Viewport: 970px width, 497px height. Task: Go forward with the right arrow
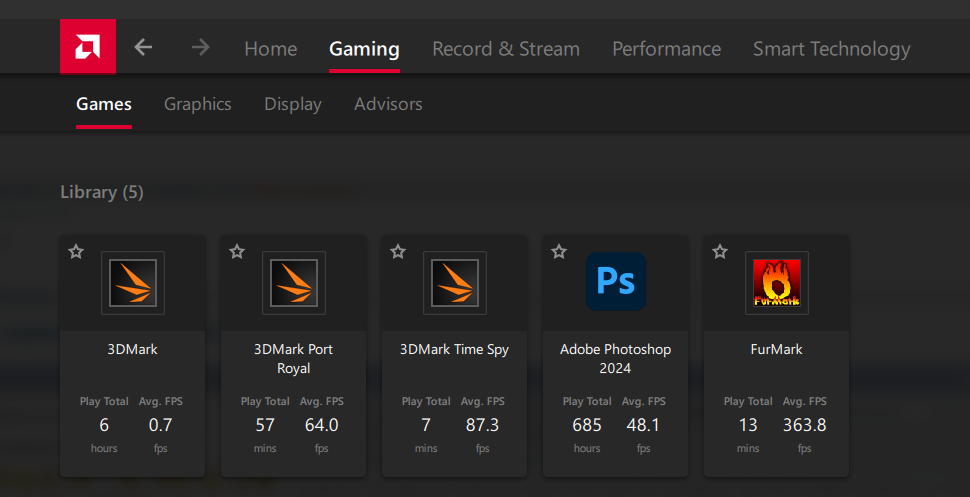click(200, 47)
